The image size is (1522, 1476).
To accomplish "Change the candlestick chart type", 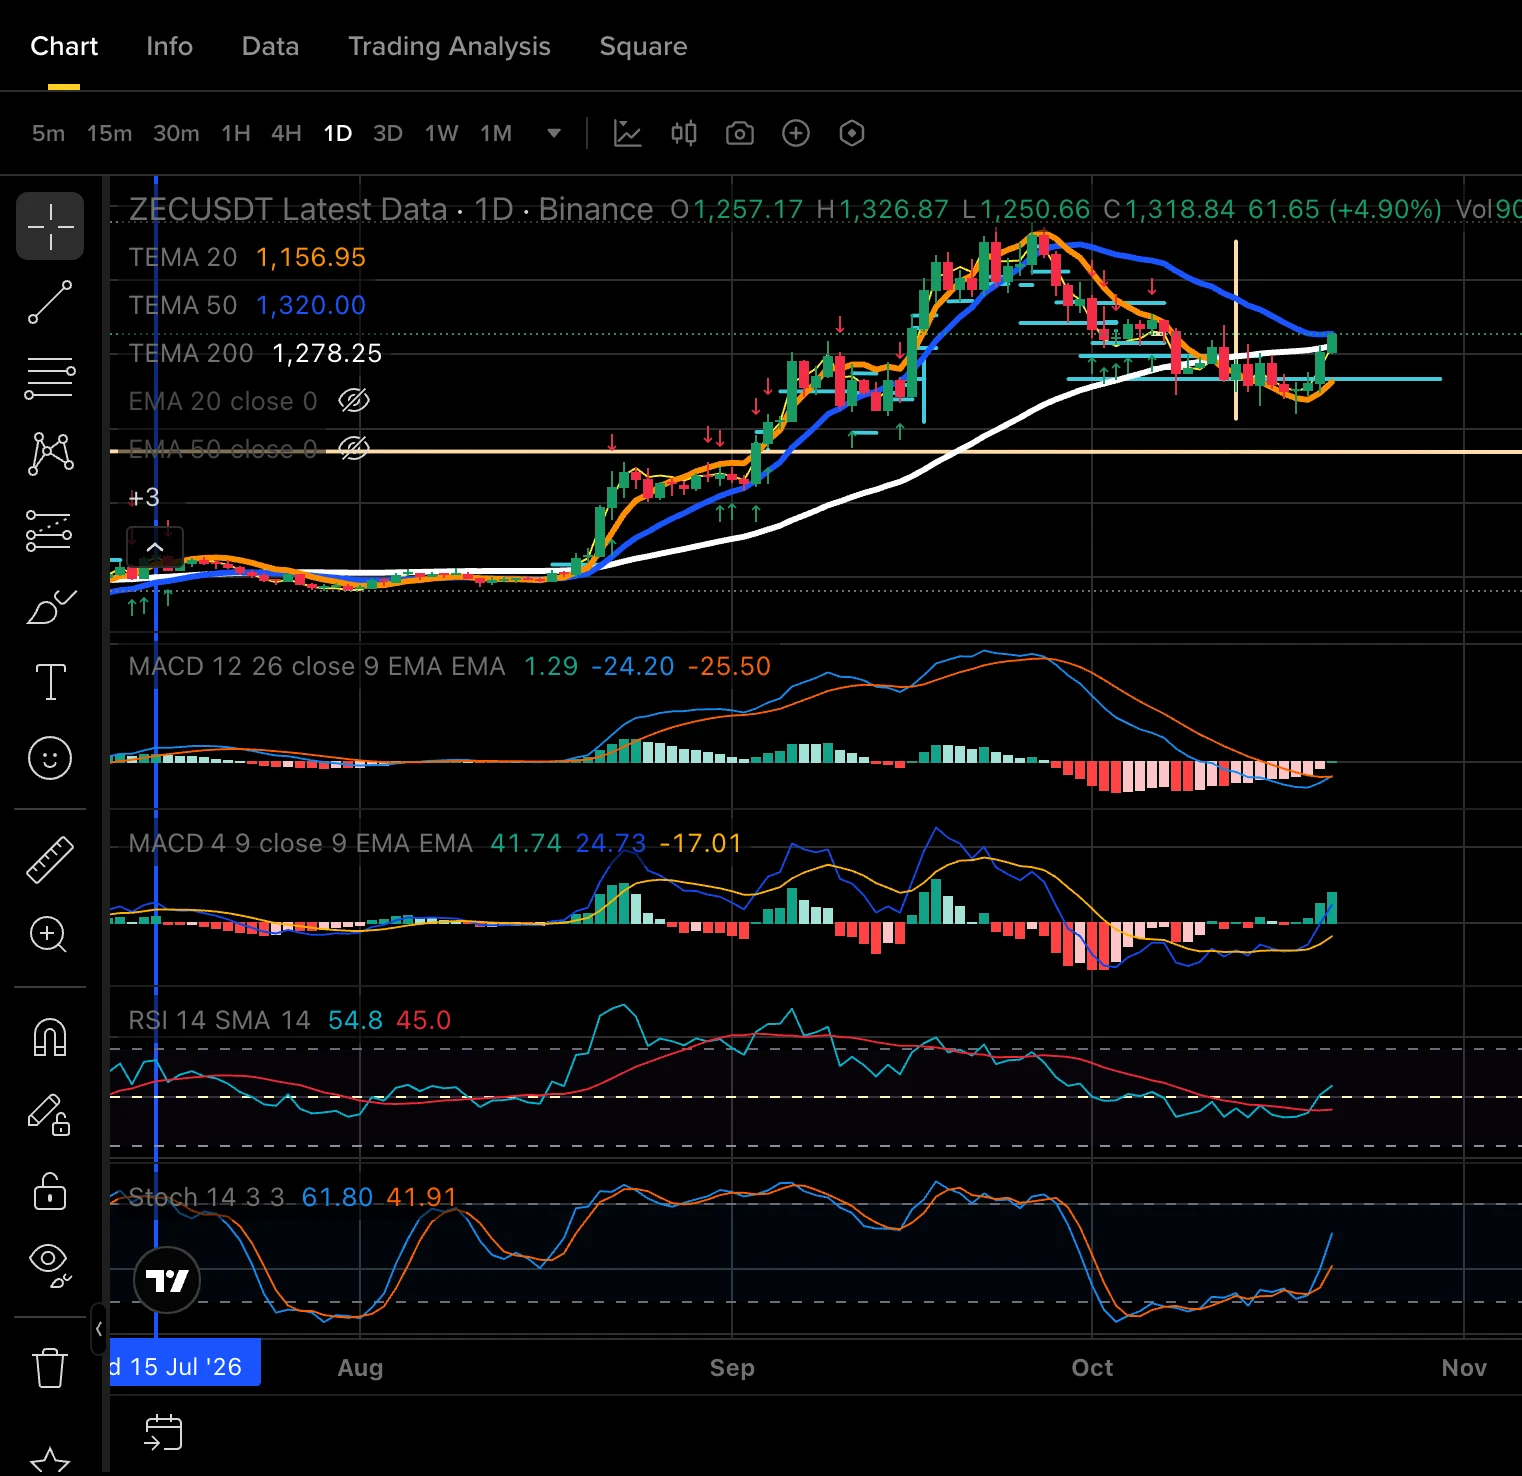I will click(x=684, y=133).
